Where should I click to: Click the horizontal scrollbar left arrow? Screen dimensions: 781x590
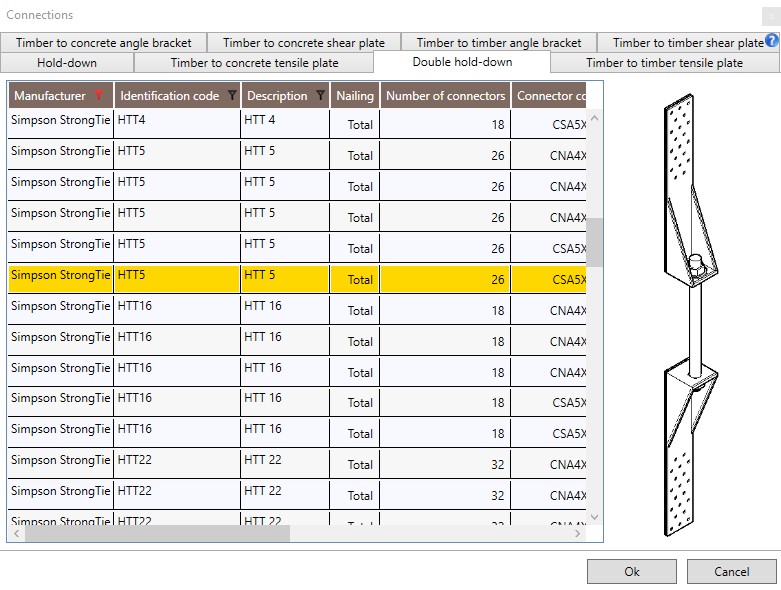click(x=16, y=533)
